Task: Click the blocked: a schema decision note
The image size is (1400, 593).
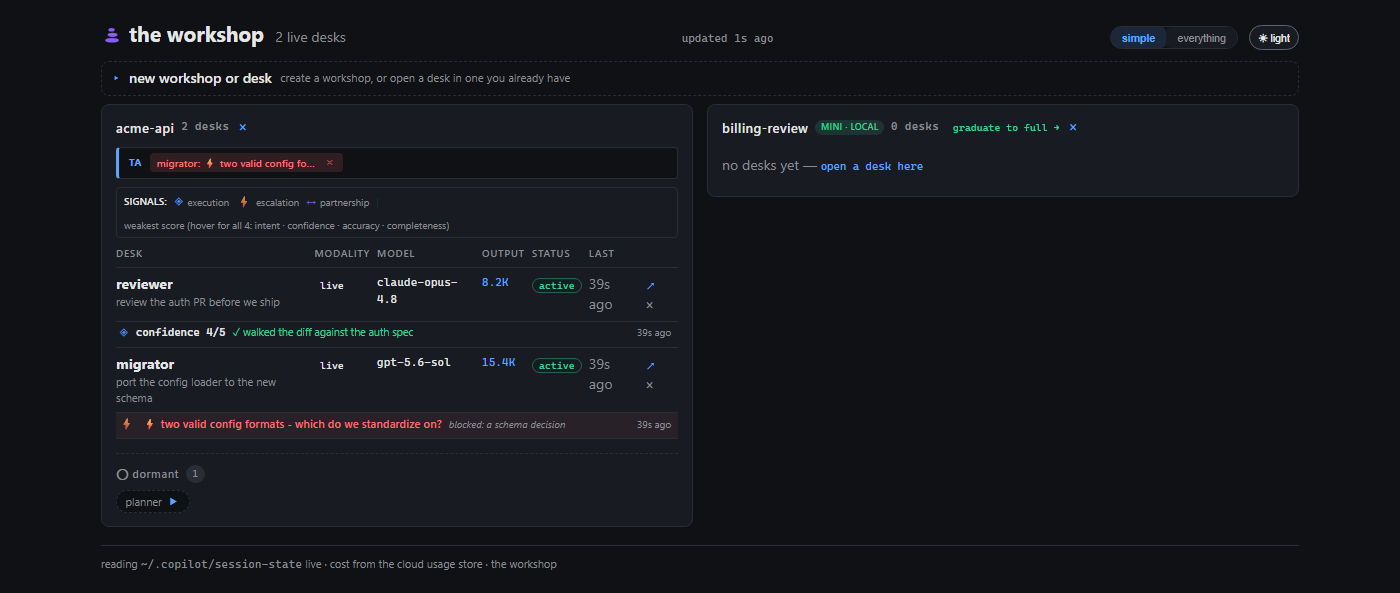Action: pos(507,425)
